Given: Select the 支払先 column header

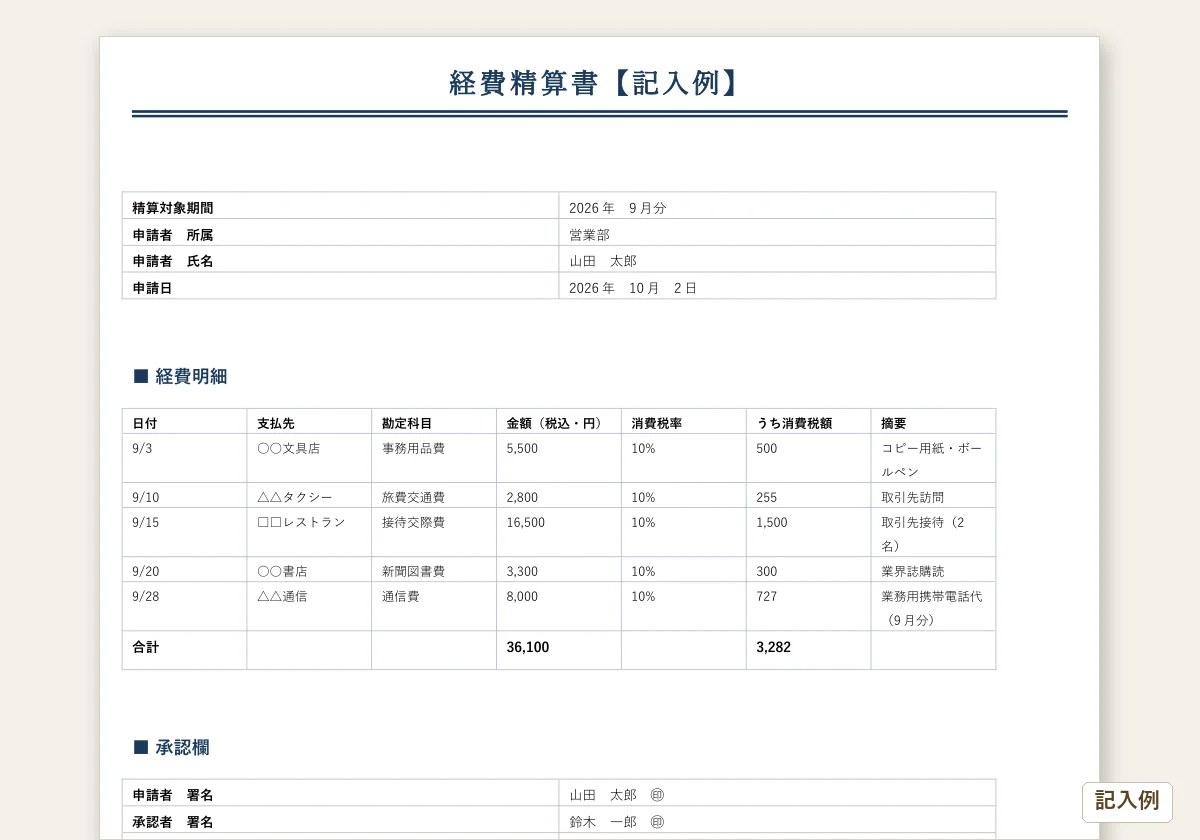Looking at the screenshot, I should pyautogui.click(x=309, y=423).
